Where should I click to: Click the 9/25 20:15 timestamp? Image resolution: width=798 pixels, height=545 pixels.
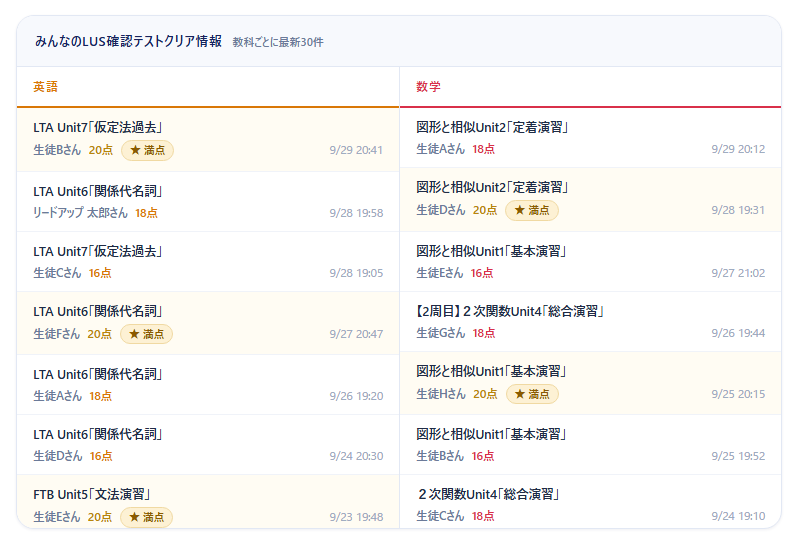[x=738, y=394]
